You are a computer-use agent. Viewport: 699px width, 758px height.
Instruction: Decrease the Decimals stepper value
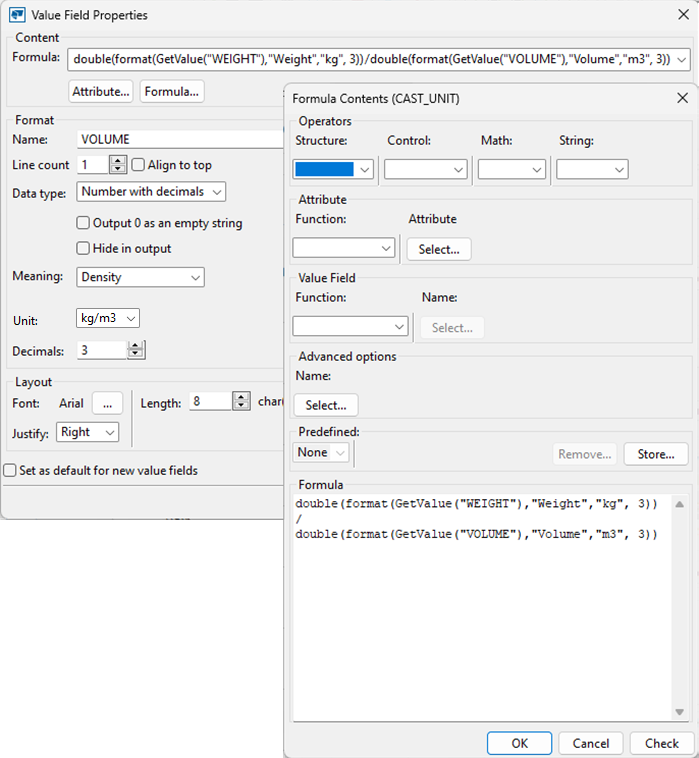[x=137, y=355]
